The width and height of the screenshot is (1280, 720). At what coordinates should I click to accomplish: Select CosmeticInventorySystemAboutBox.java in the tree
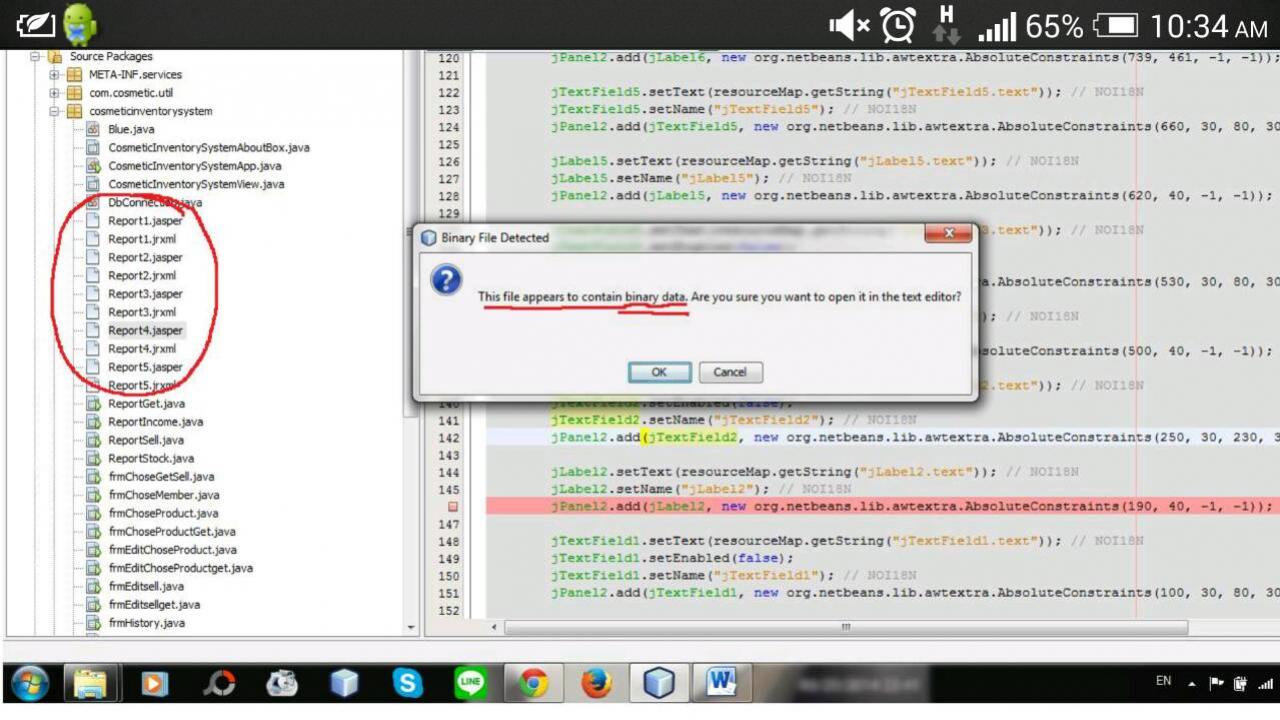coord(208,148)
